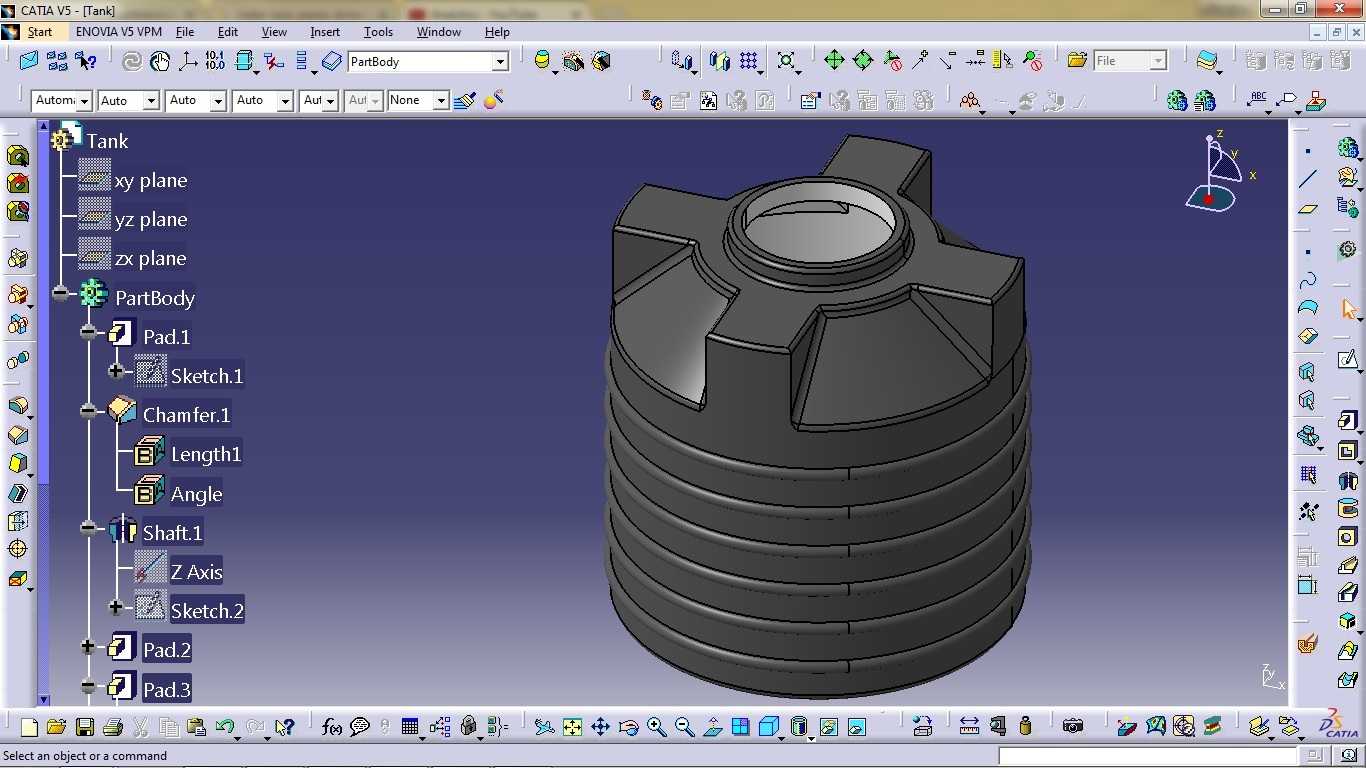The height and width of the screenshot is (768, 1366).
Task: Click the Line tool in right toolbar
Action: click(1308, 179)
